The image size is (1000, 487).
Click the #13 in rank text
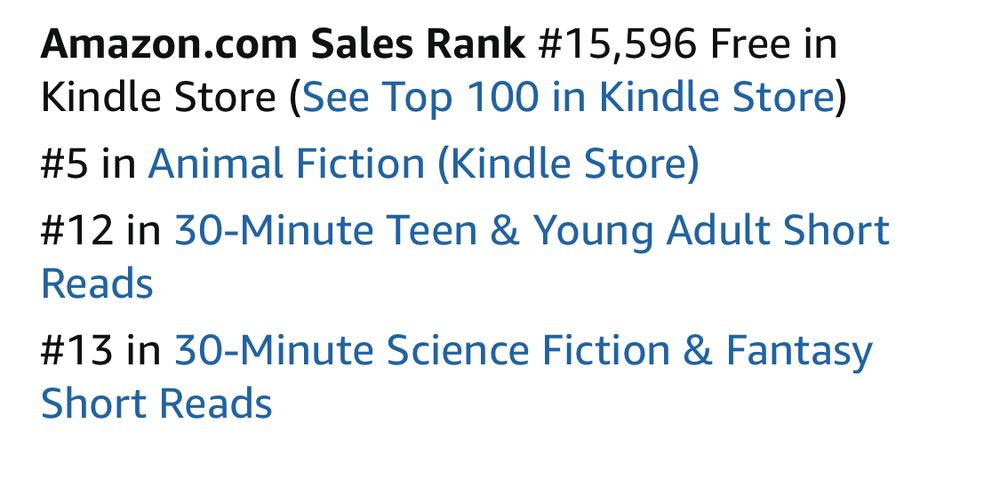[101, 351]
